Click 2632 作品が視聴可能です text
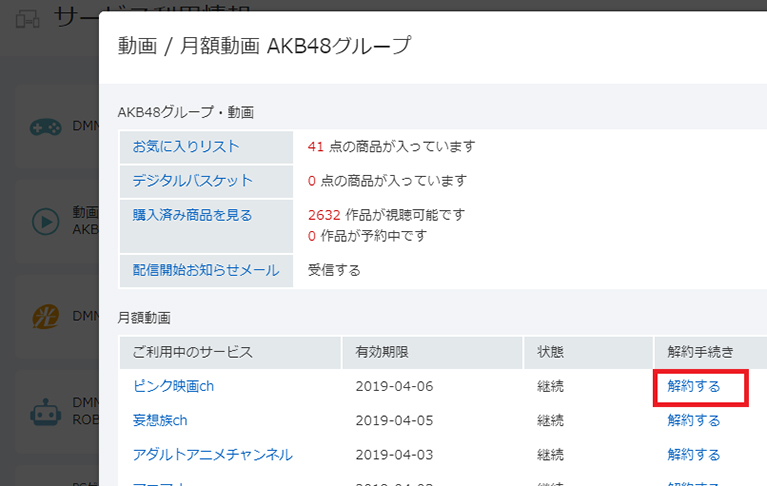The image size is (767, 486). click(x=386, y=215)
